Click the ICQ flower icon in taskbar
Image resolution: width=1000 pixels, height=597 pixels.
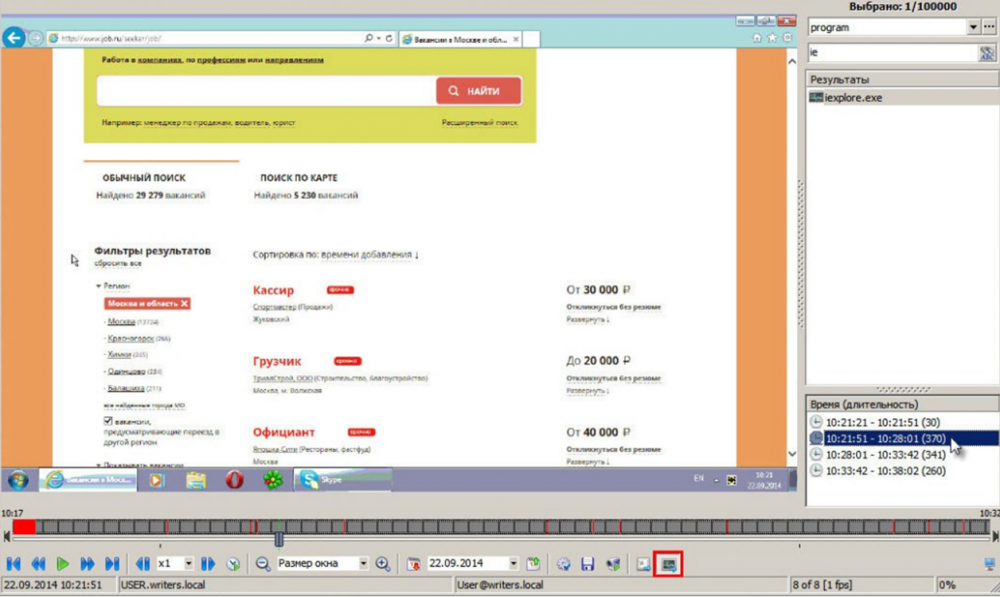click(273, 480)
